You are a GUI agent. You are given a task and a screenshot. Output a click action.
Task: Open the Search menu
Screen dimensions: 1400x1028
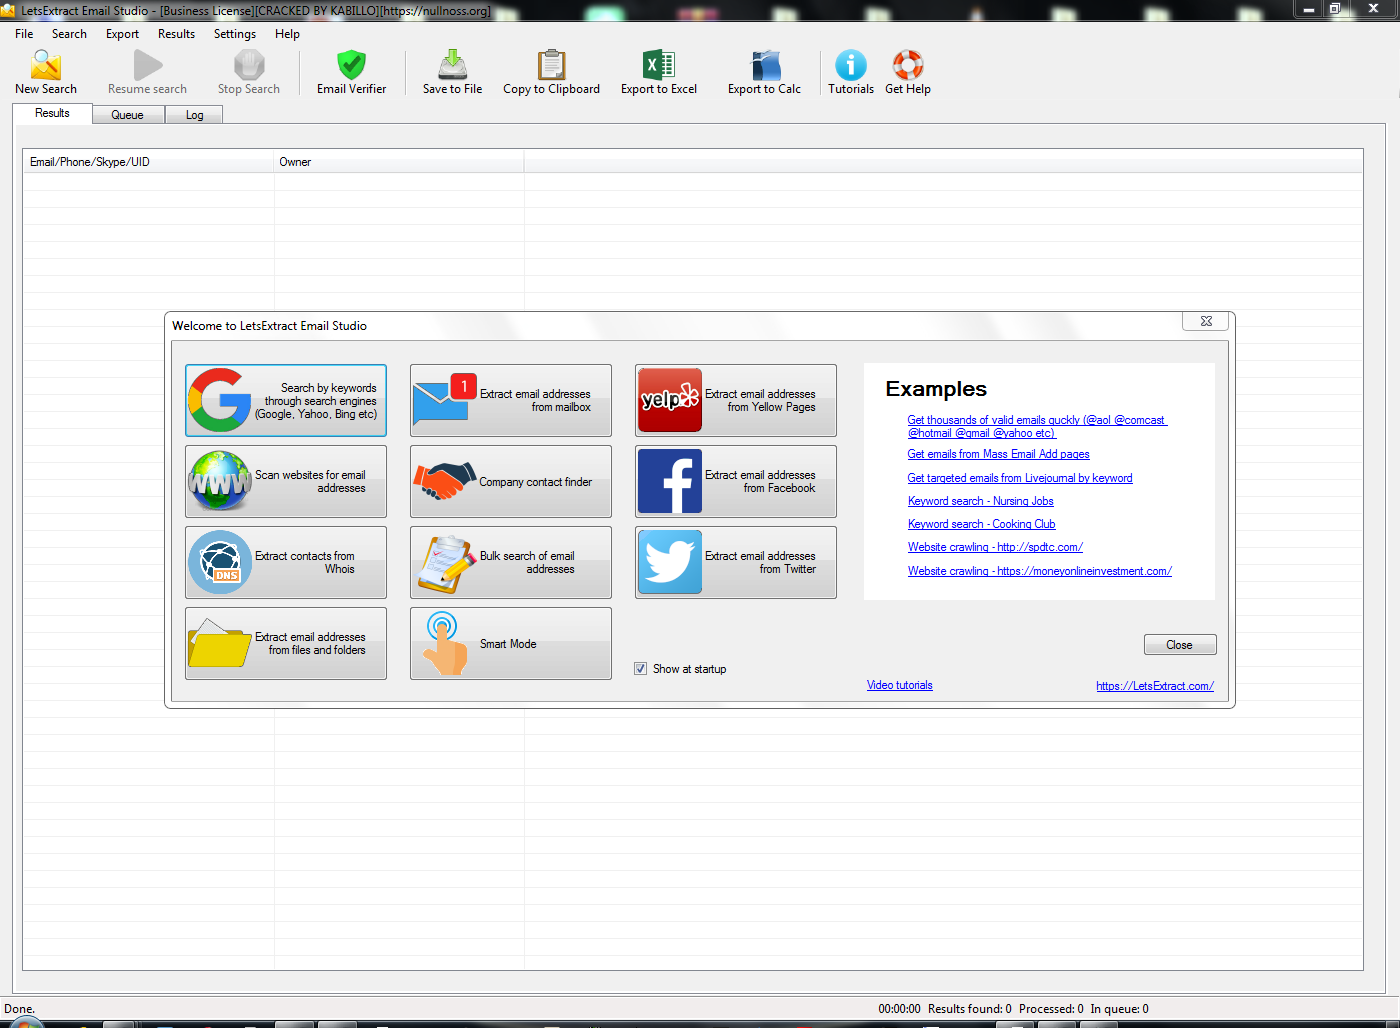[x=69, y=33]
